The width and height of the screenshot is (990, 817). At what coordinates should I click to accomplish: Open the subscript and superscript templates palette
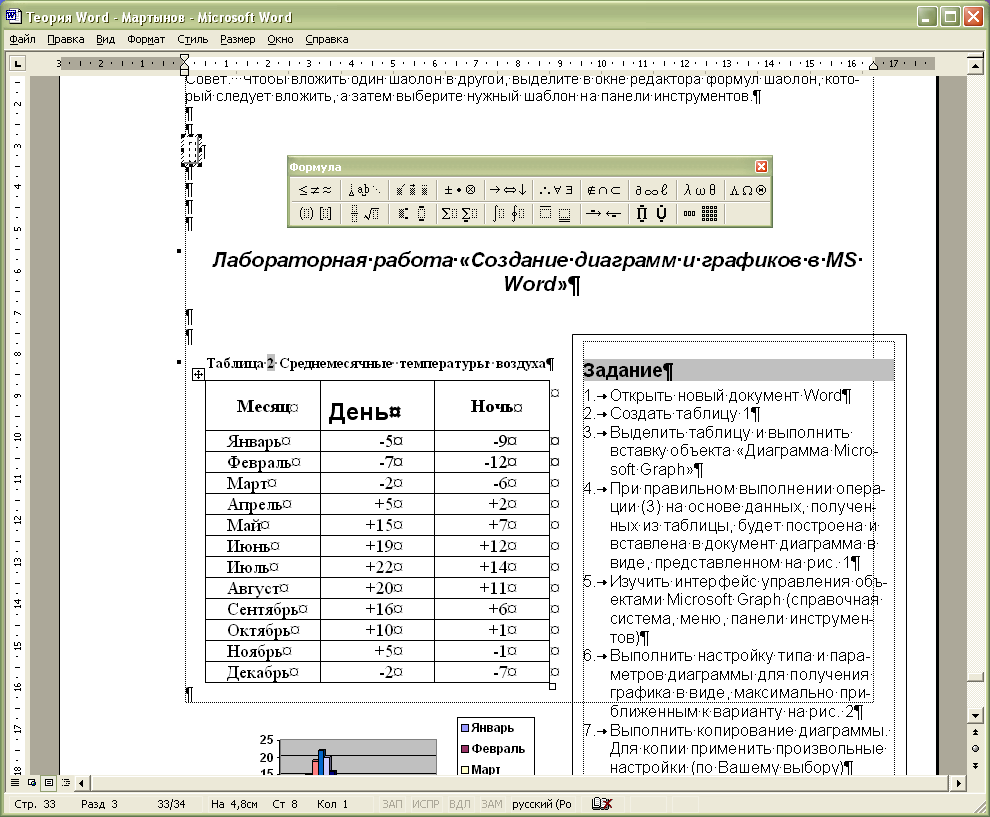coord(412,214)
